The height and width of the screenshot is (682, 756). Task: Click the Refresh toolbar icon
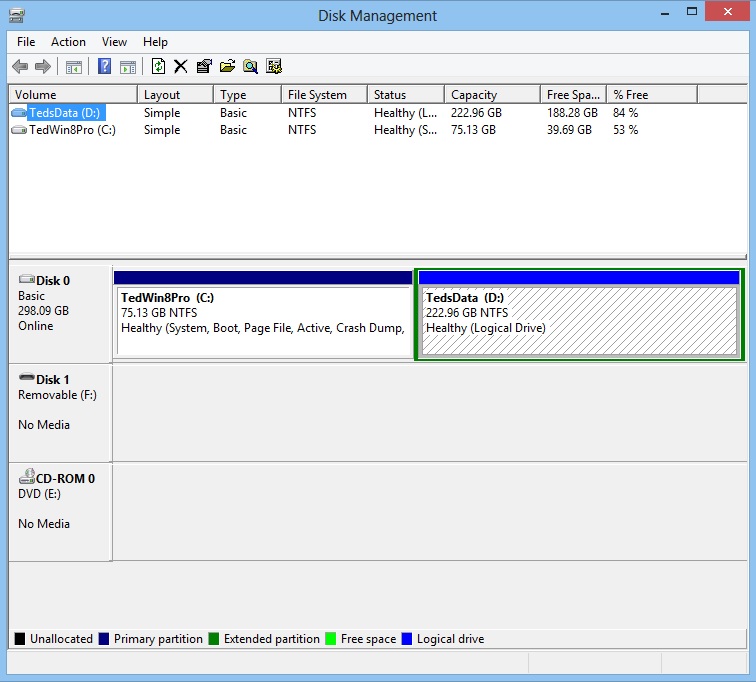pyautogui.click(x=158, y=67)
